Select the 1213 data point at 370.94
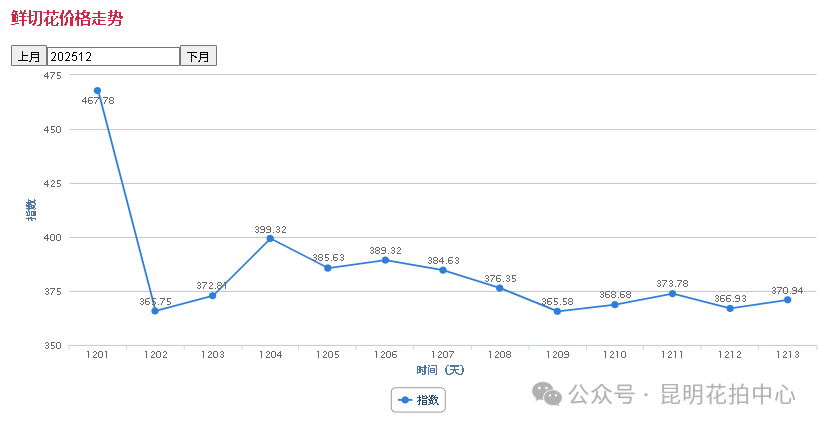This screenshot has width=822, height=427. click(x=787, y=300)
